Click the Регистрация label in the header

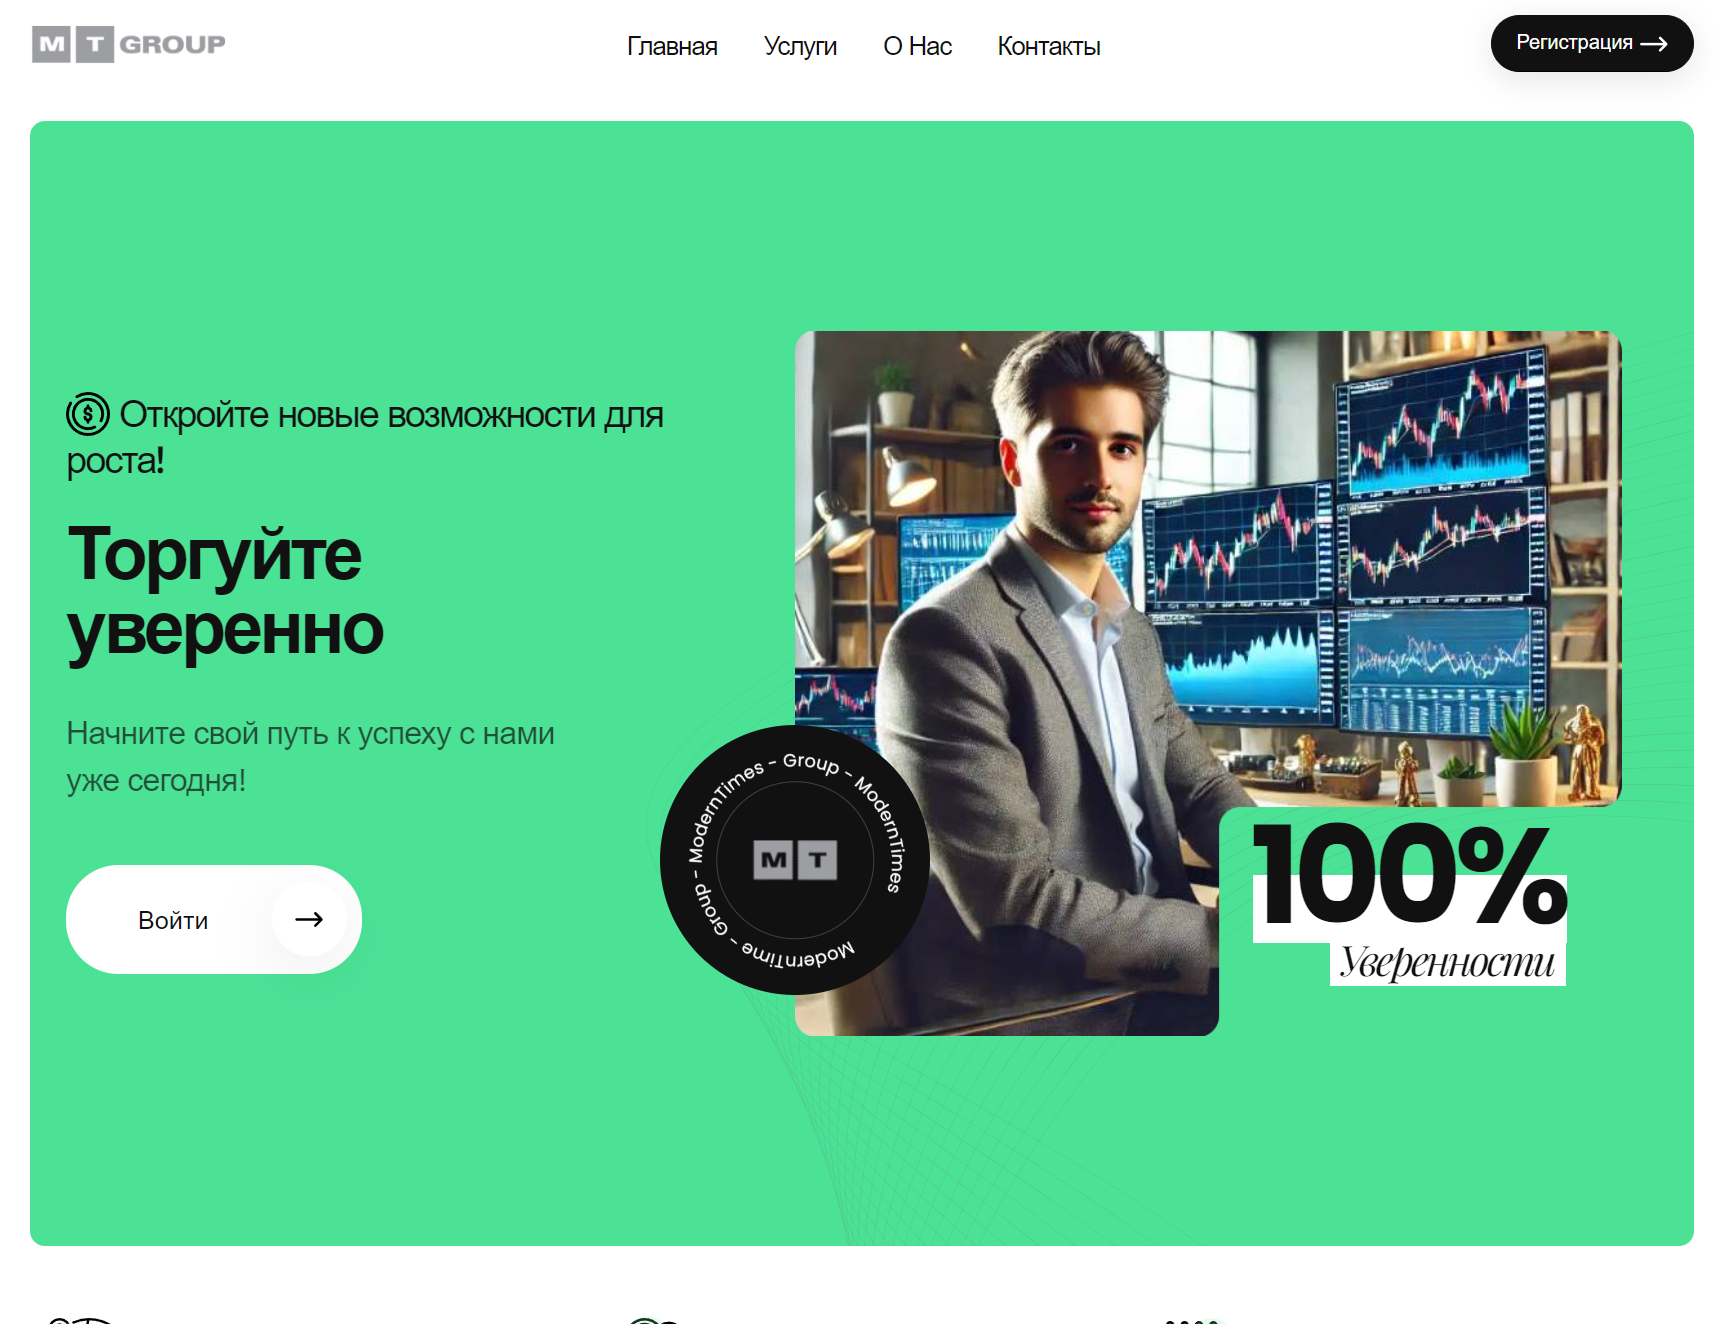[1574, 43]
